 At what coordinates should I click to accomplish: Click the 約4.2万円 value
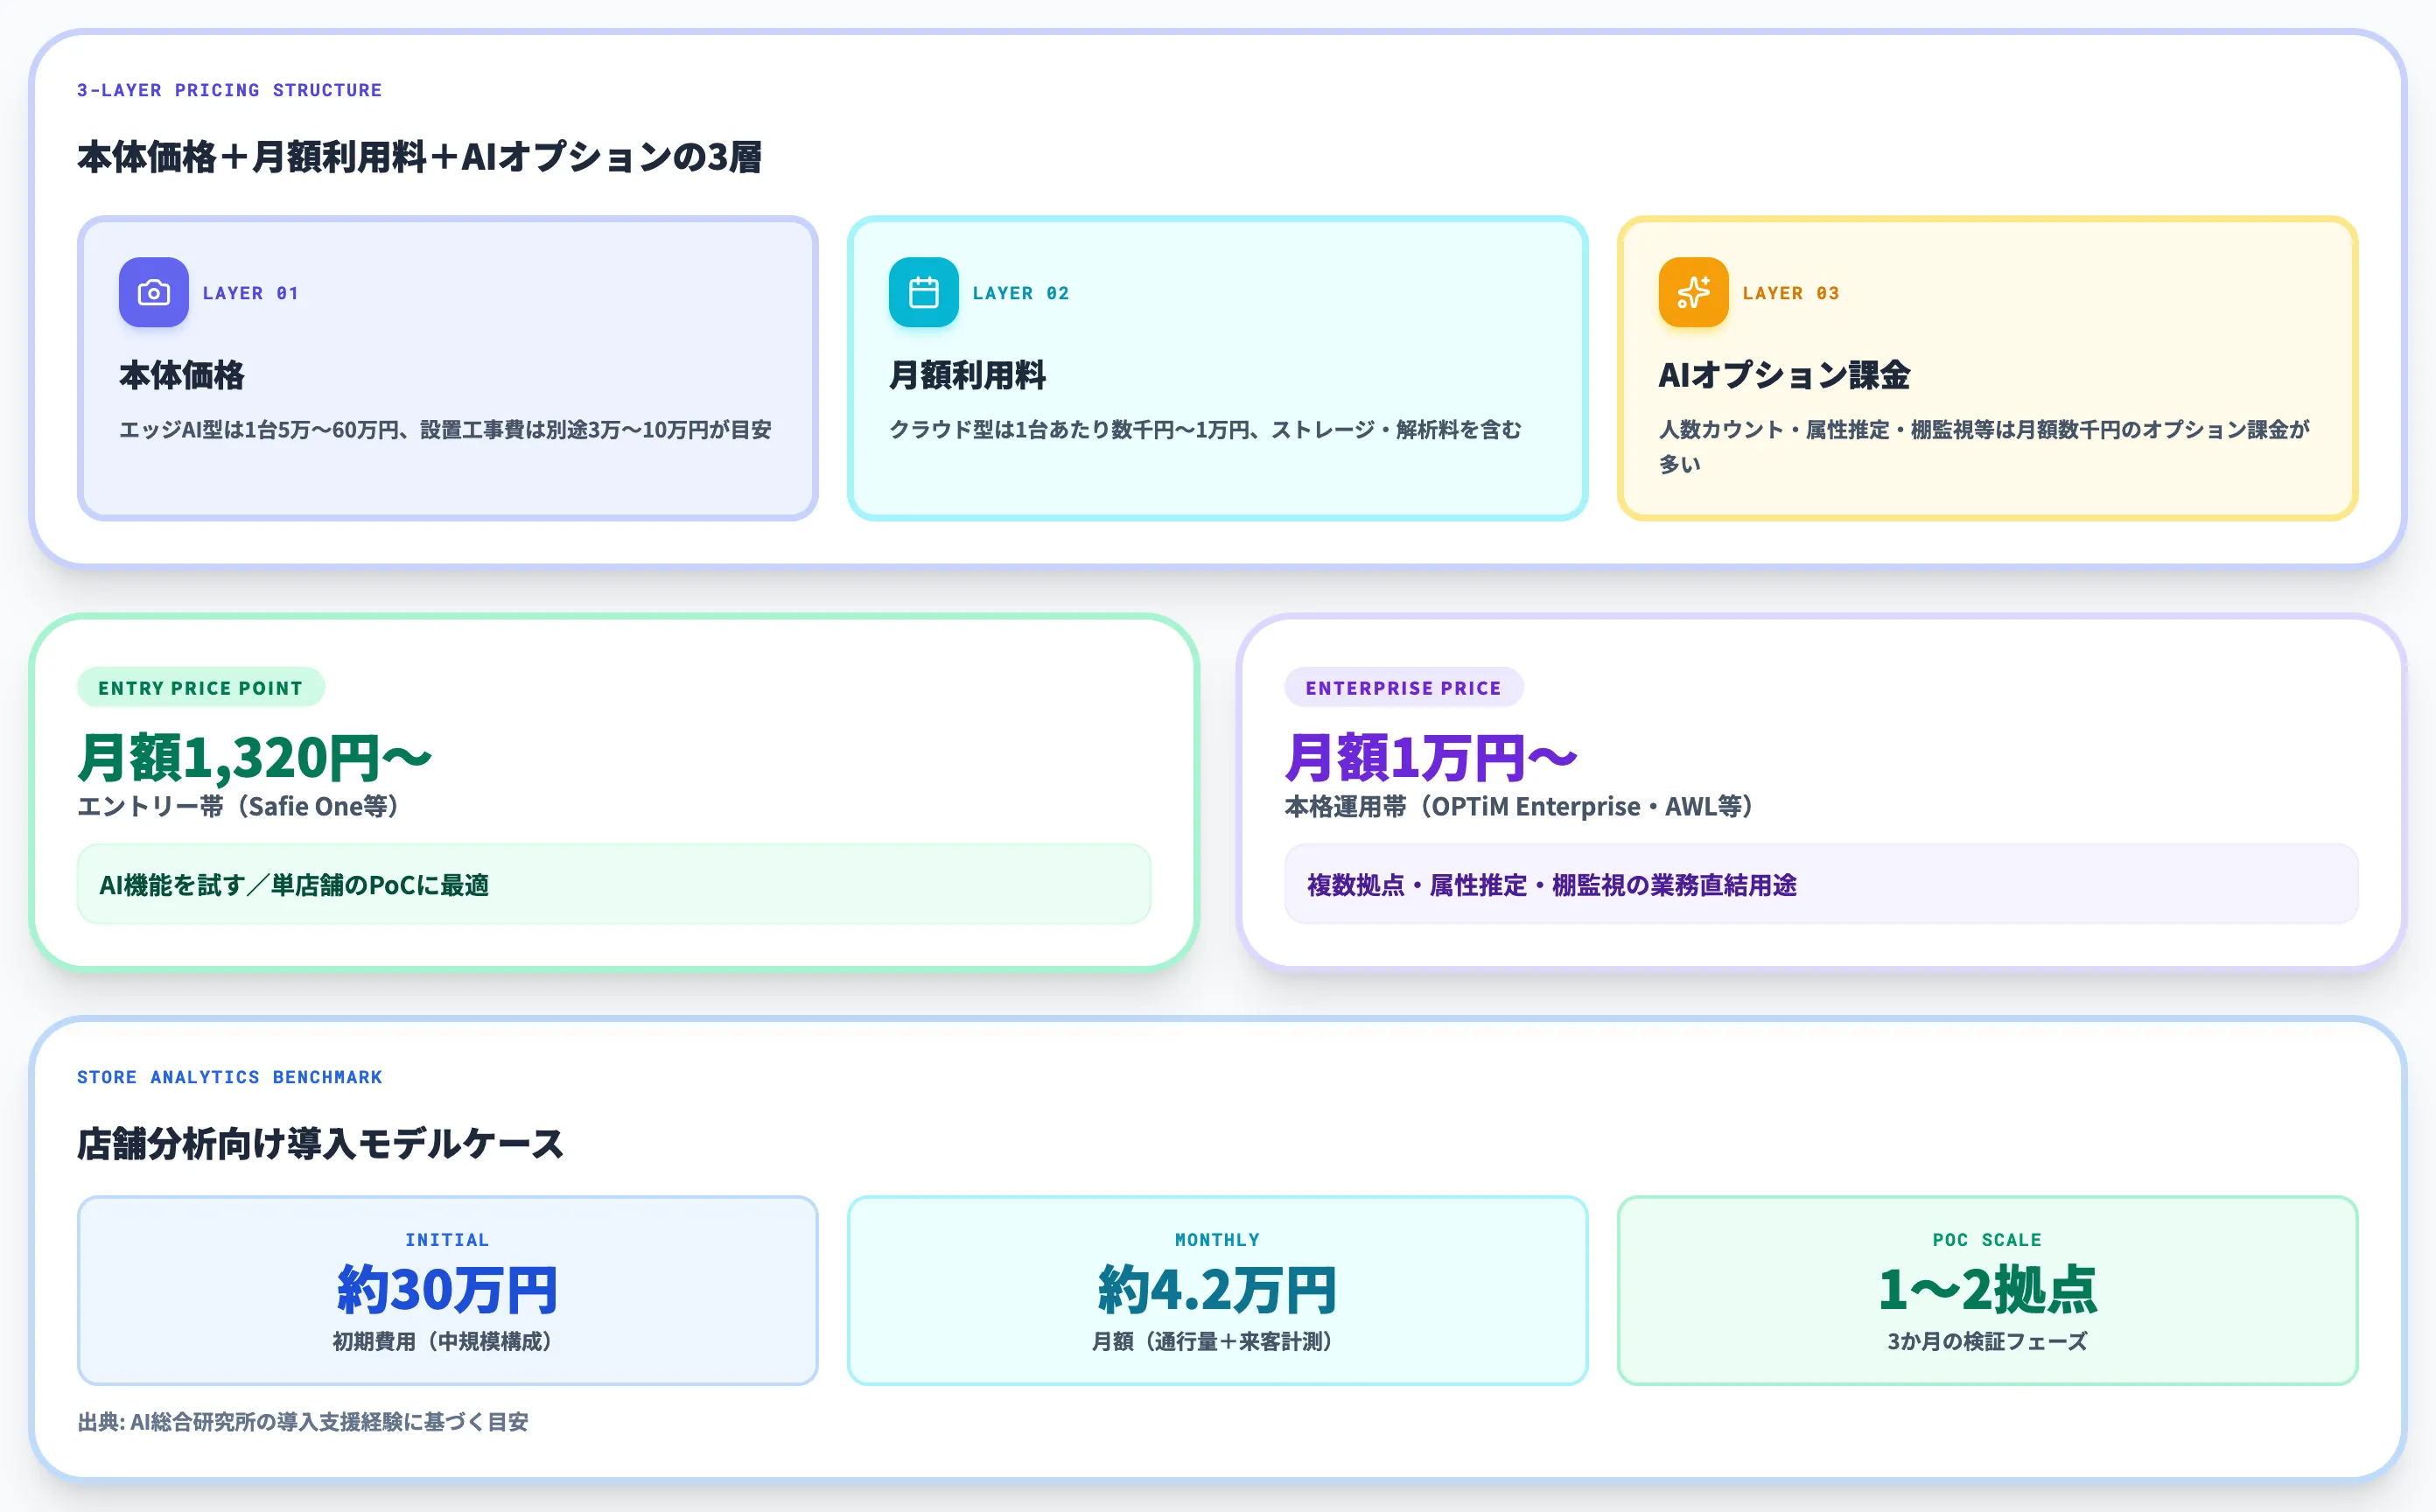pos(1217,1289)
